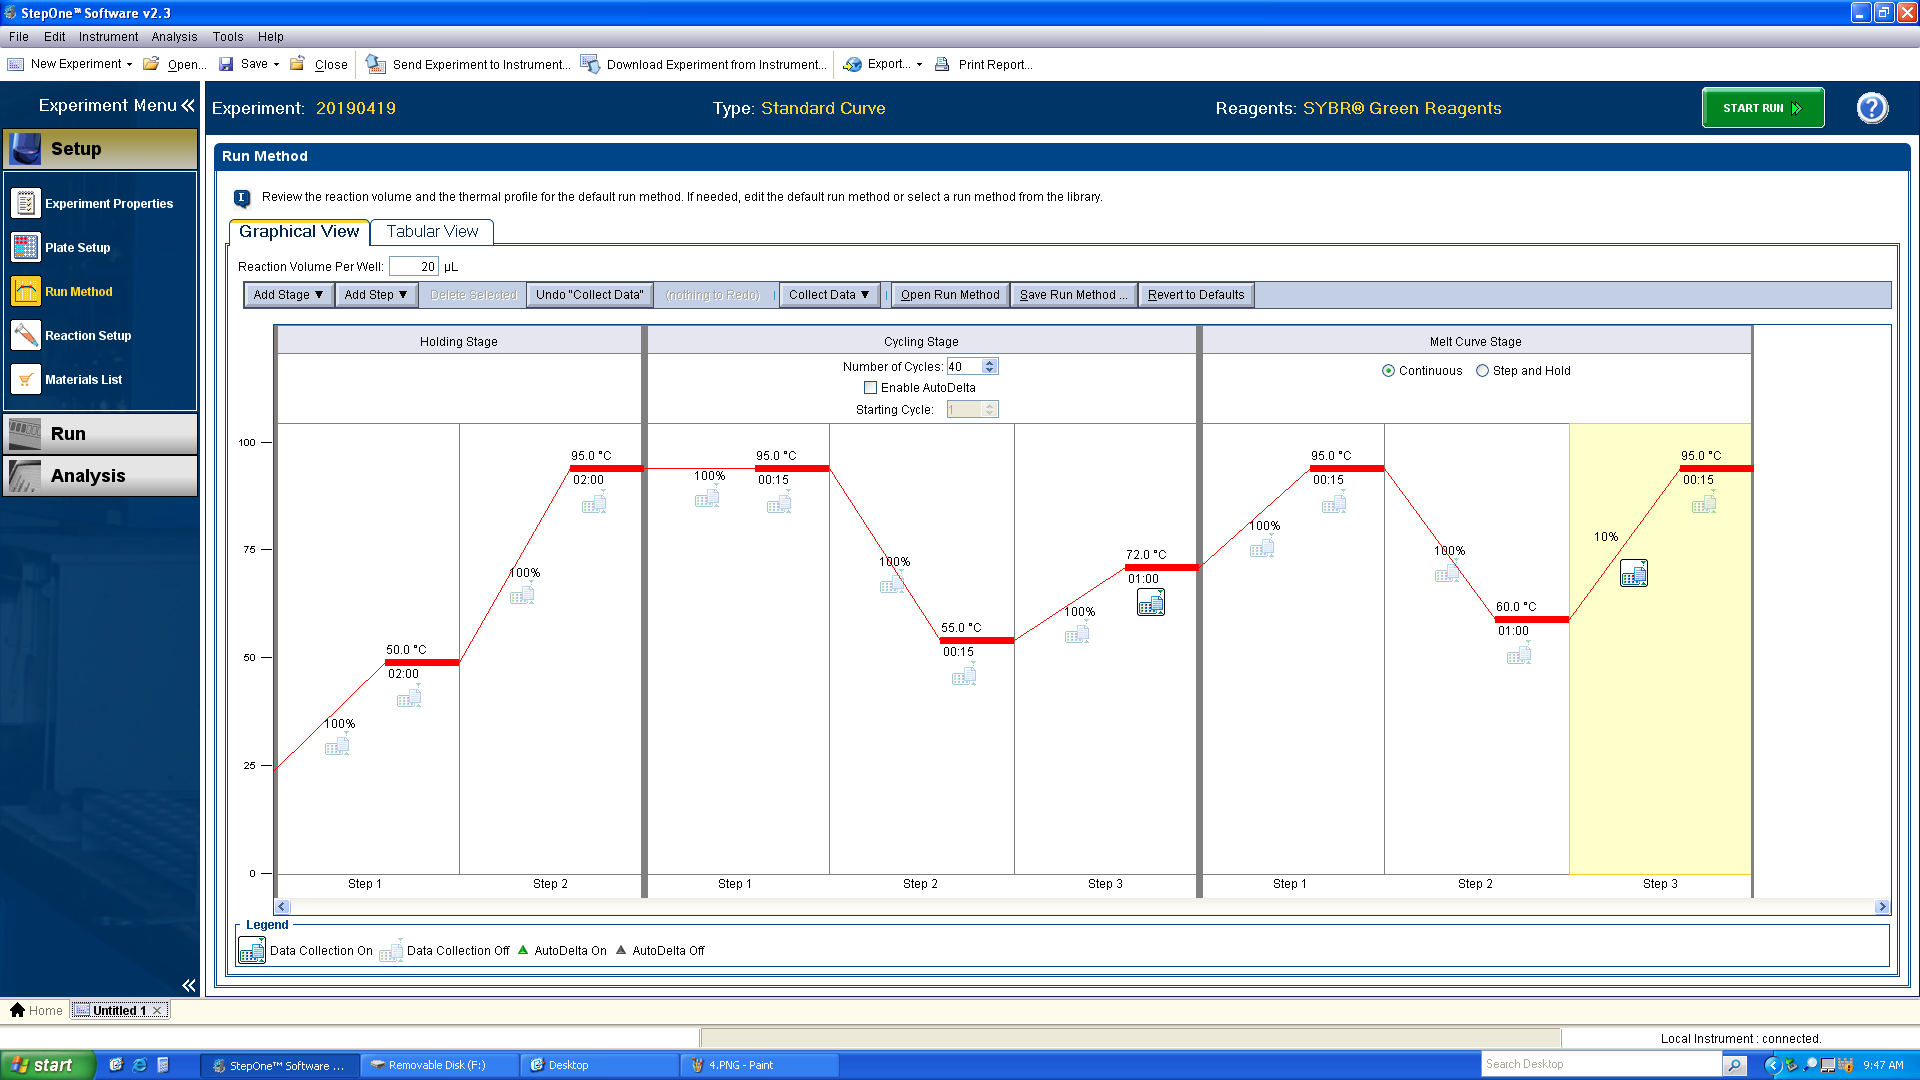1920x1080 pixels.
Task: Click the Save Run Method toolbar icon
Action: click(1072, 294)
